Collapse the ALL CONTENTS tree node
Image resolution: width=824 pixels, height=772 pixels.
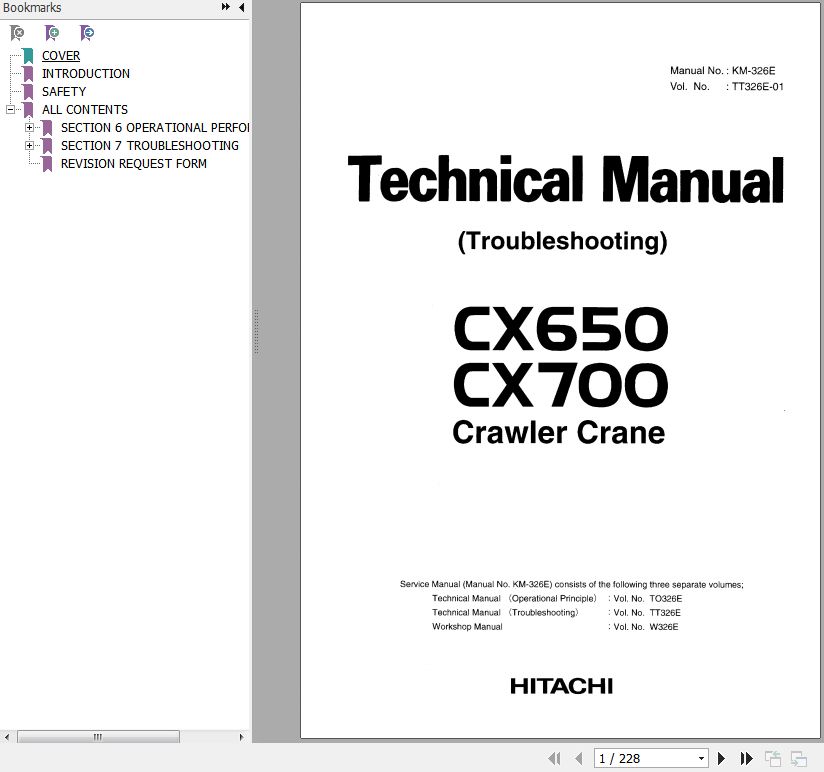pyautogui.click(x=10, y=109)
